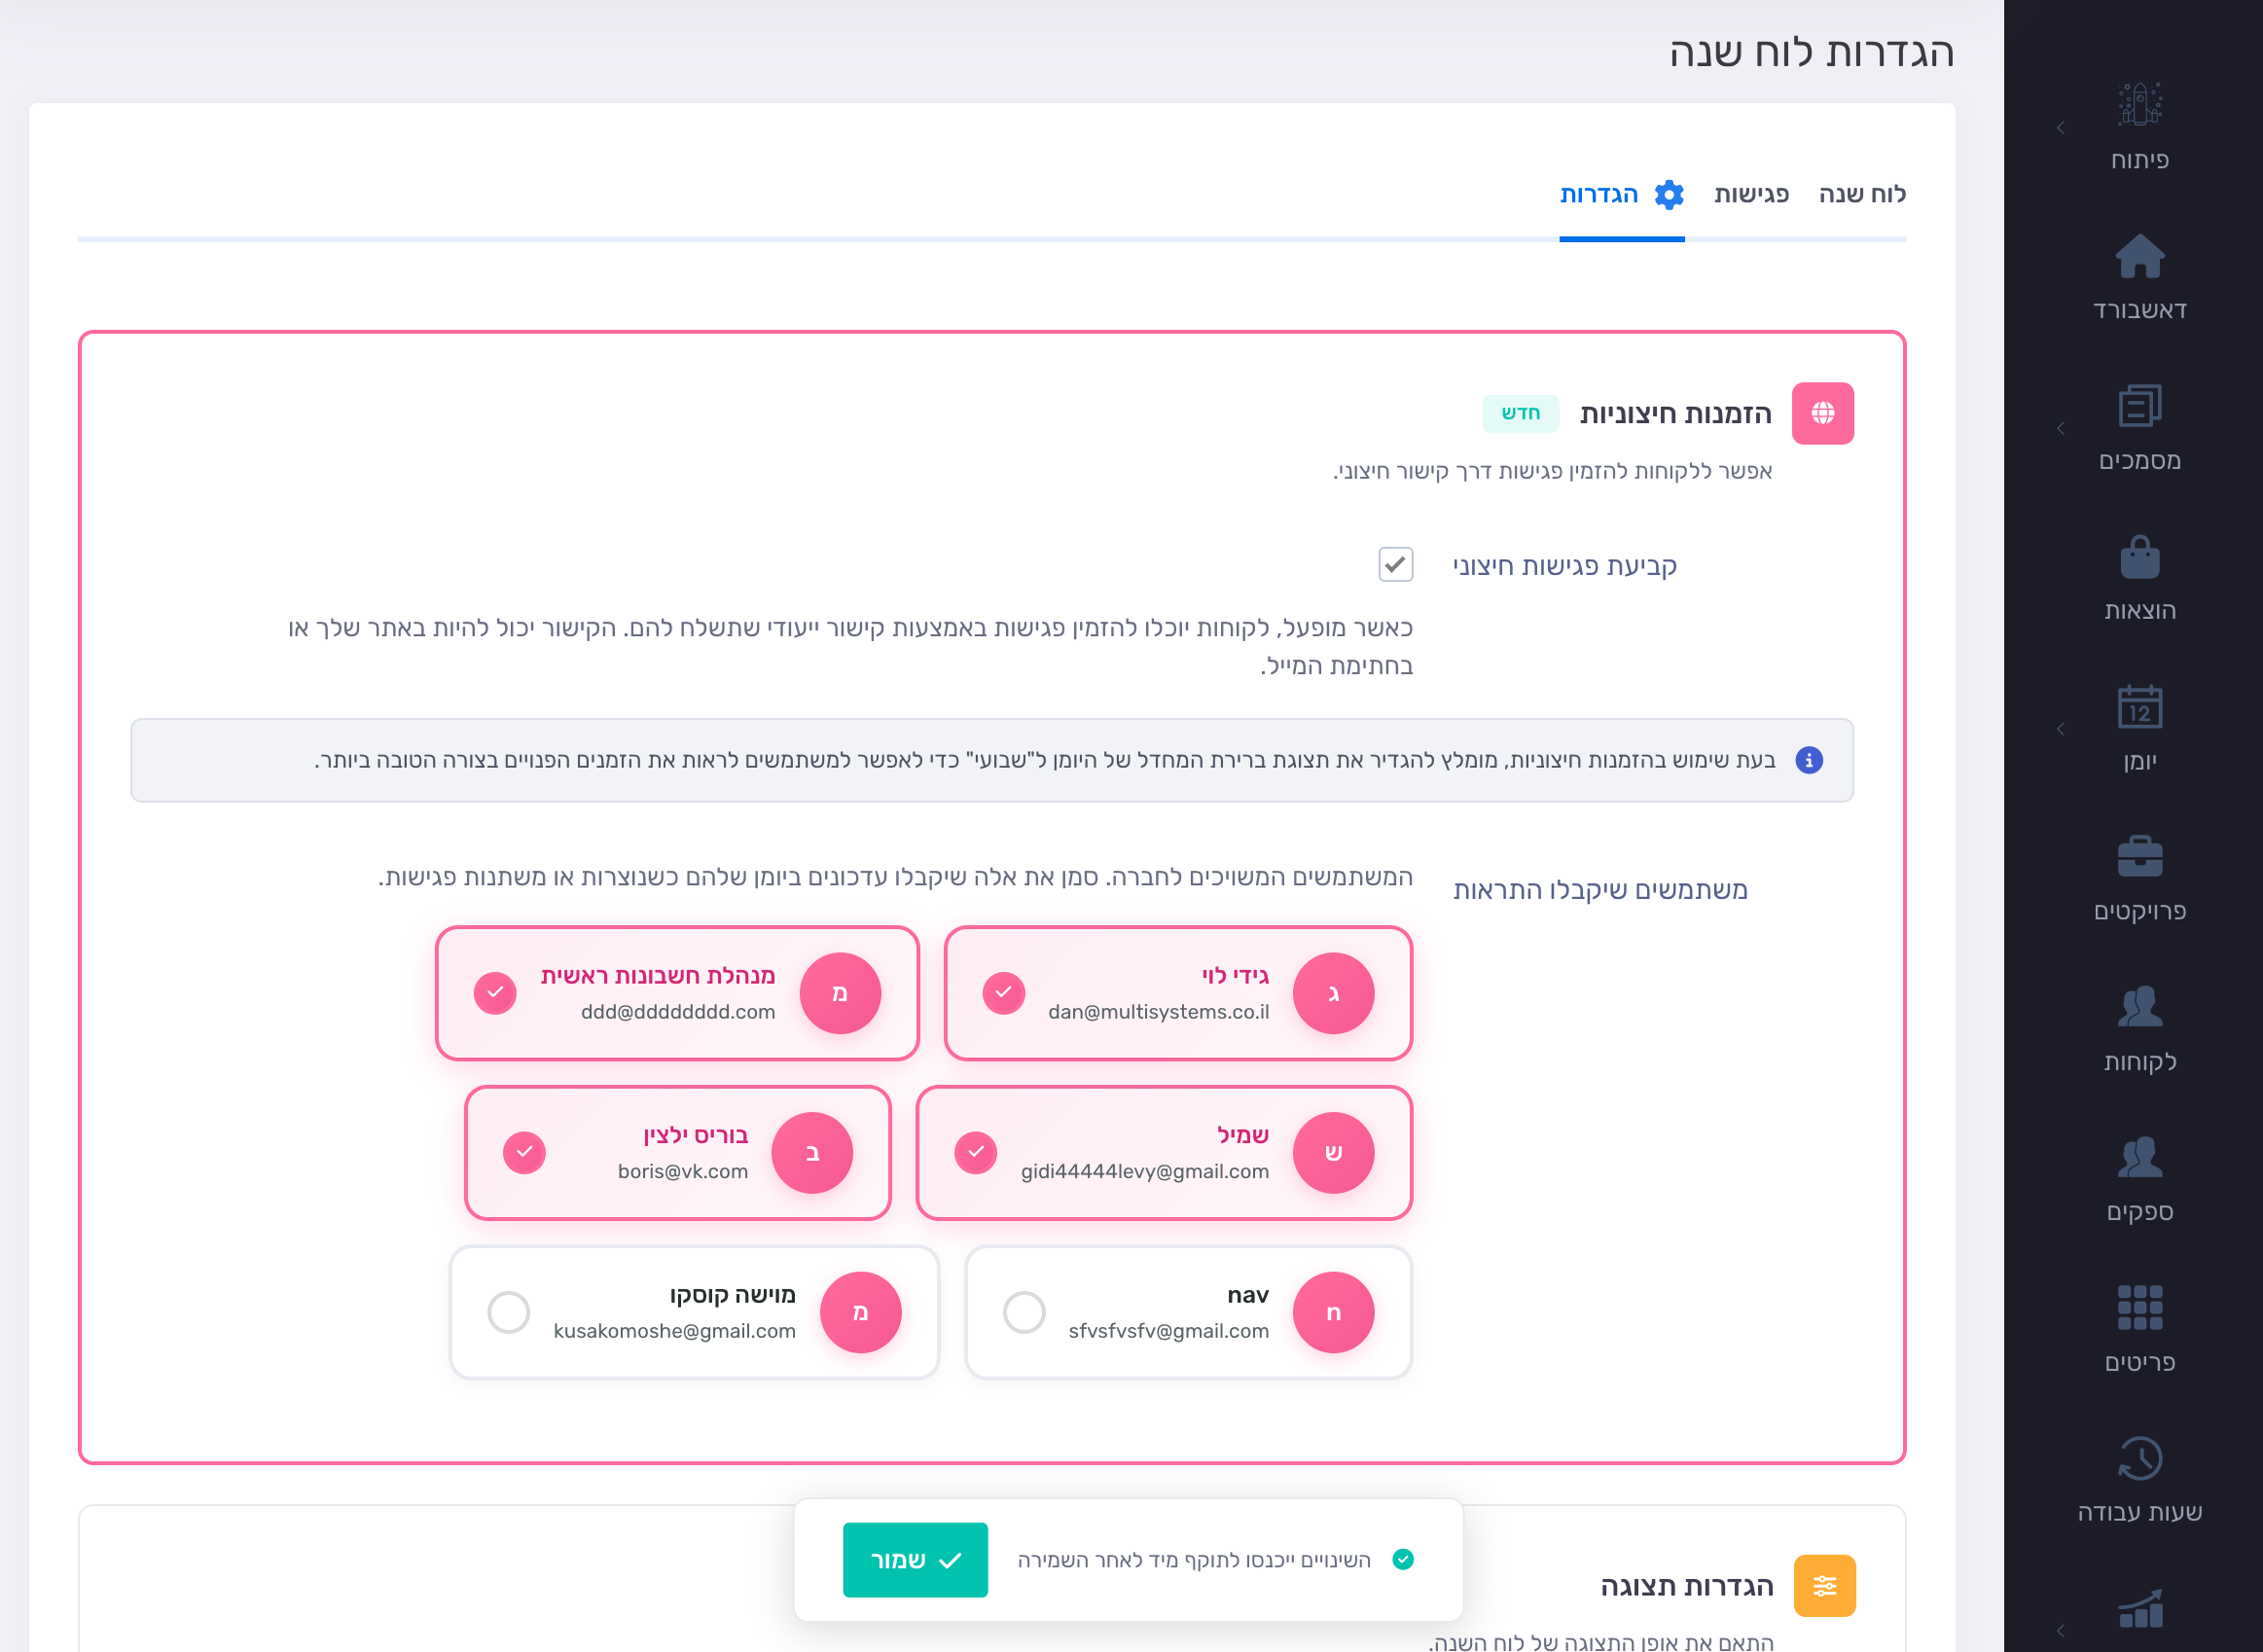The width and height of the screenshot is (2263, 1652).
Task: Click the פיתוח rocket icon in sidebar
Action: 2139,106
